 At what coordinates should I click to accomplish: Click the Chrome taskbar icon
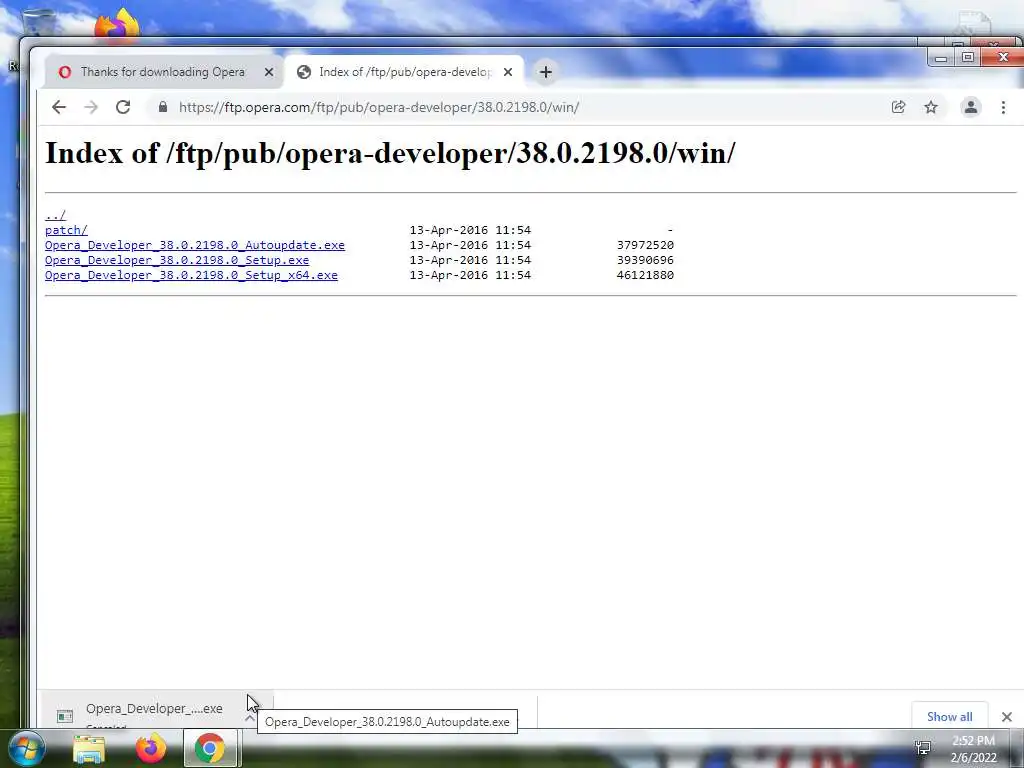pos(210,748)
